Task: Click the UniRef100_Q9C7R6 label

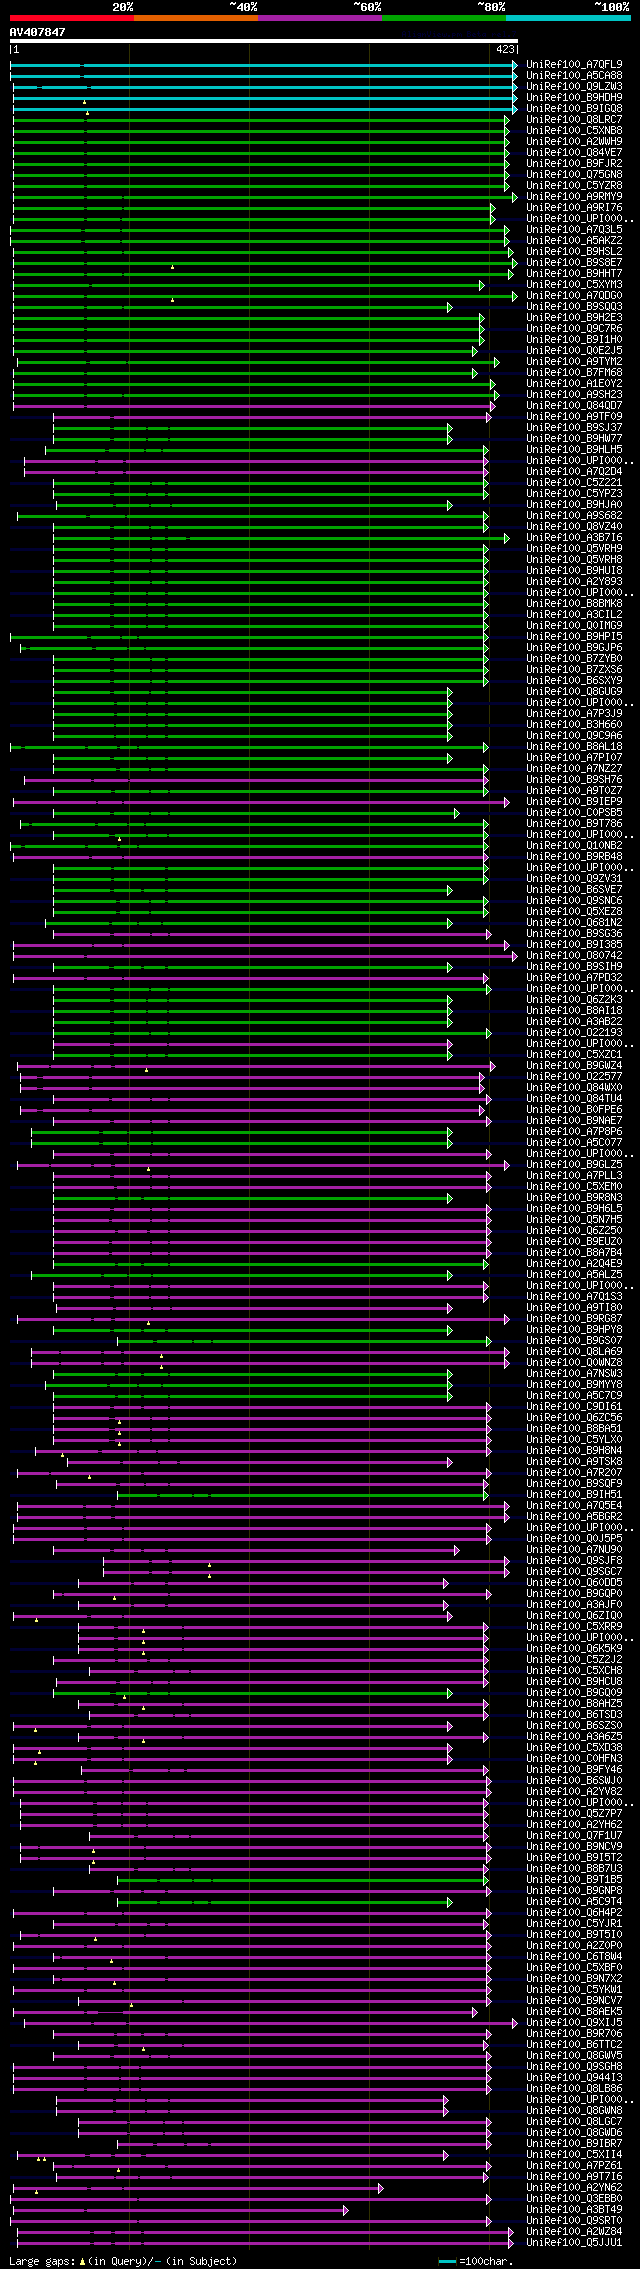Action: pos(574,328)
